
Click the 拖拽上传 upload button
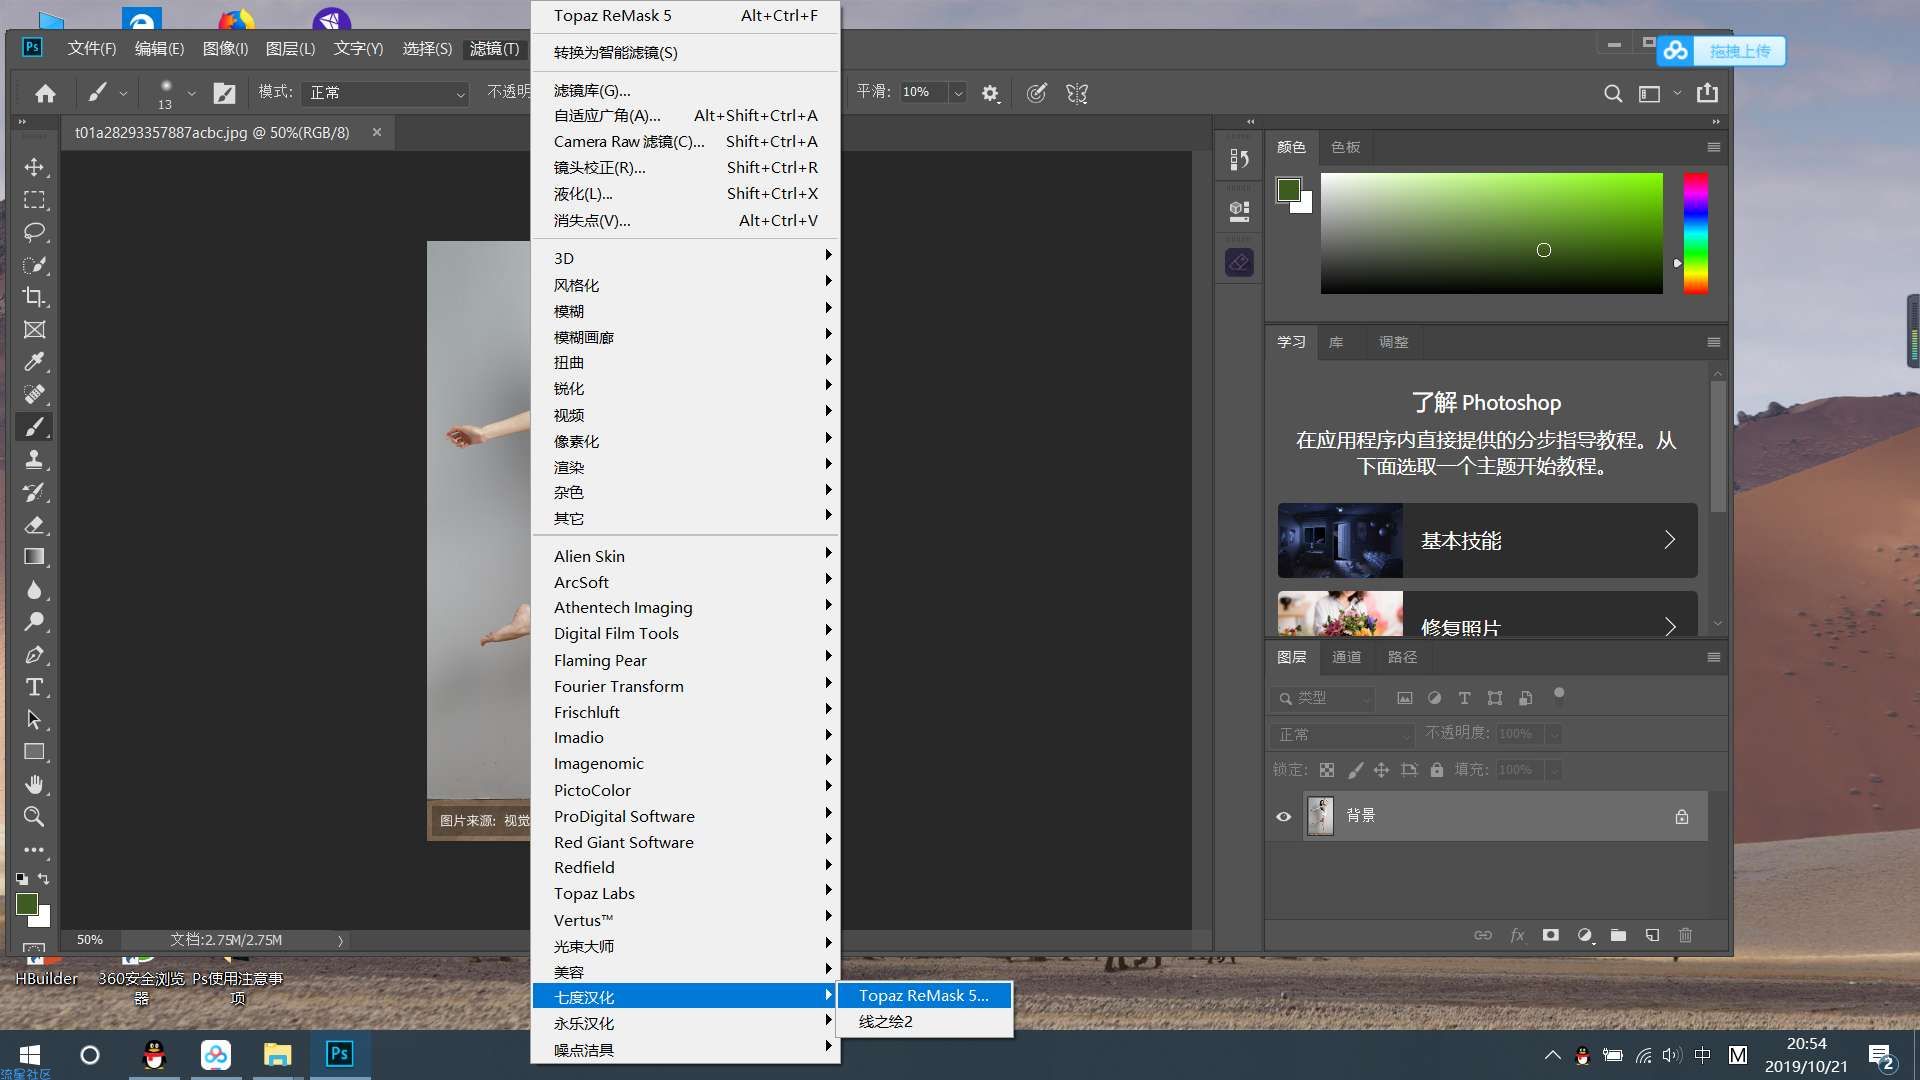point(1721,51)
